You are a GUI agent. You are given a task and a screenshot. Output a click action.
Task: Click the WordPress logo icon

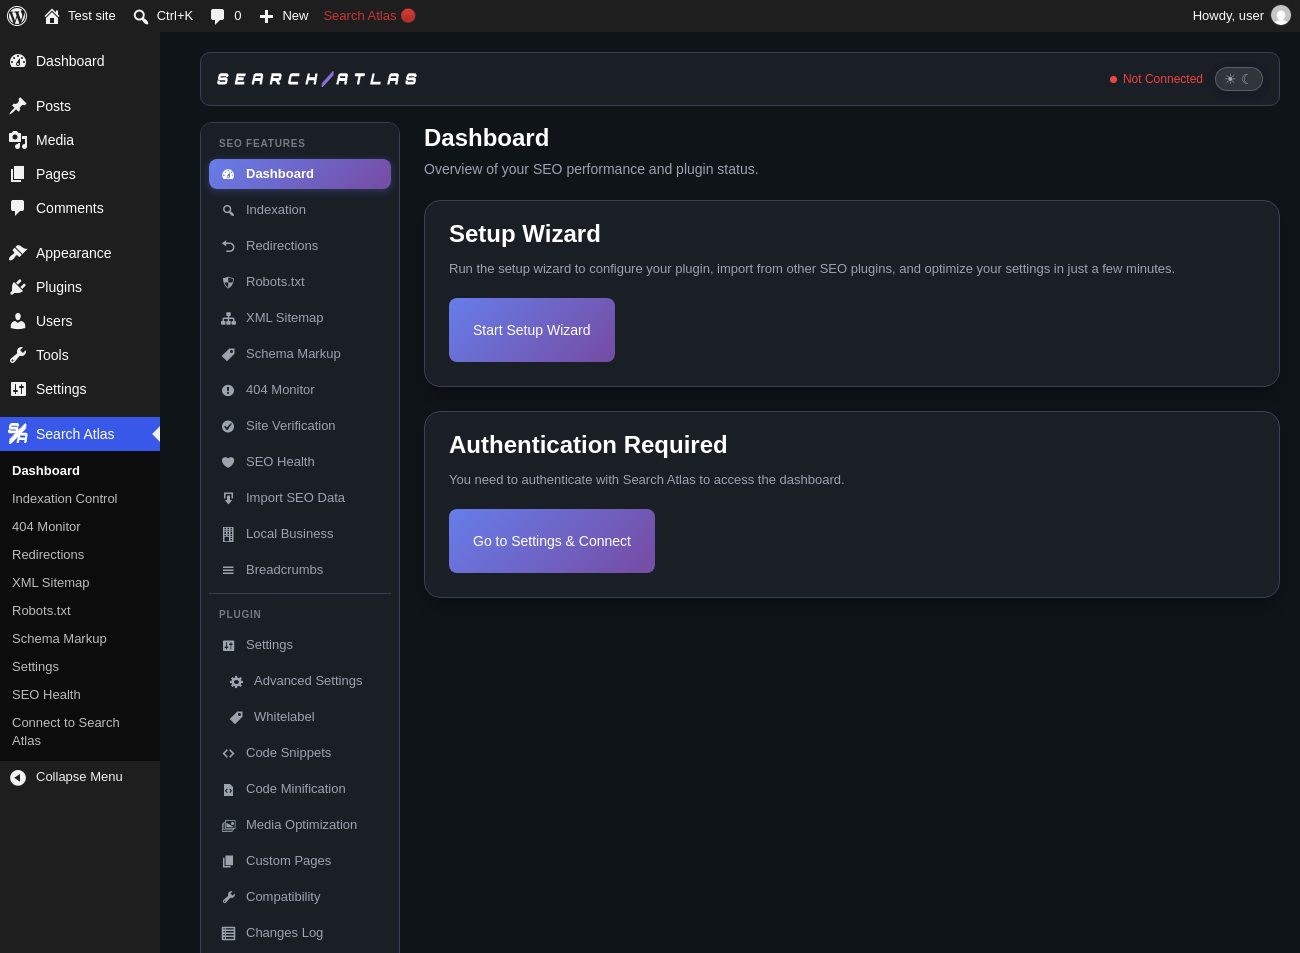click(x=17, y=16)
